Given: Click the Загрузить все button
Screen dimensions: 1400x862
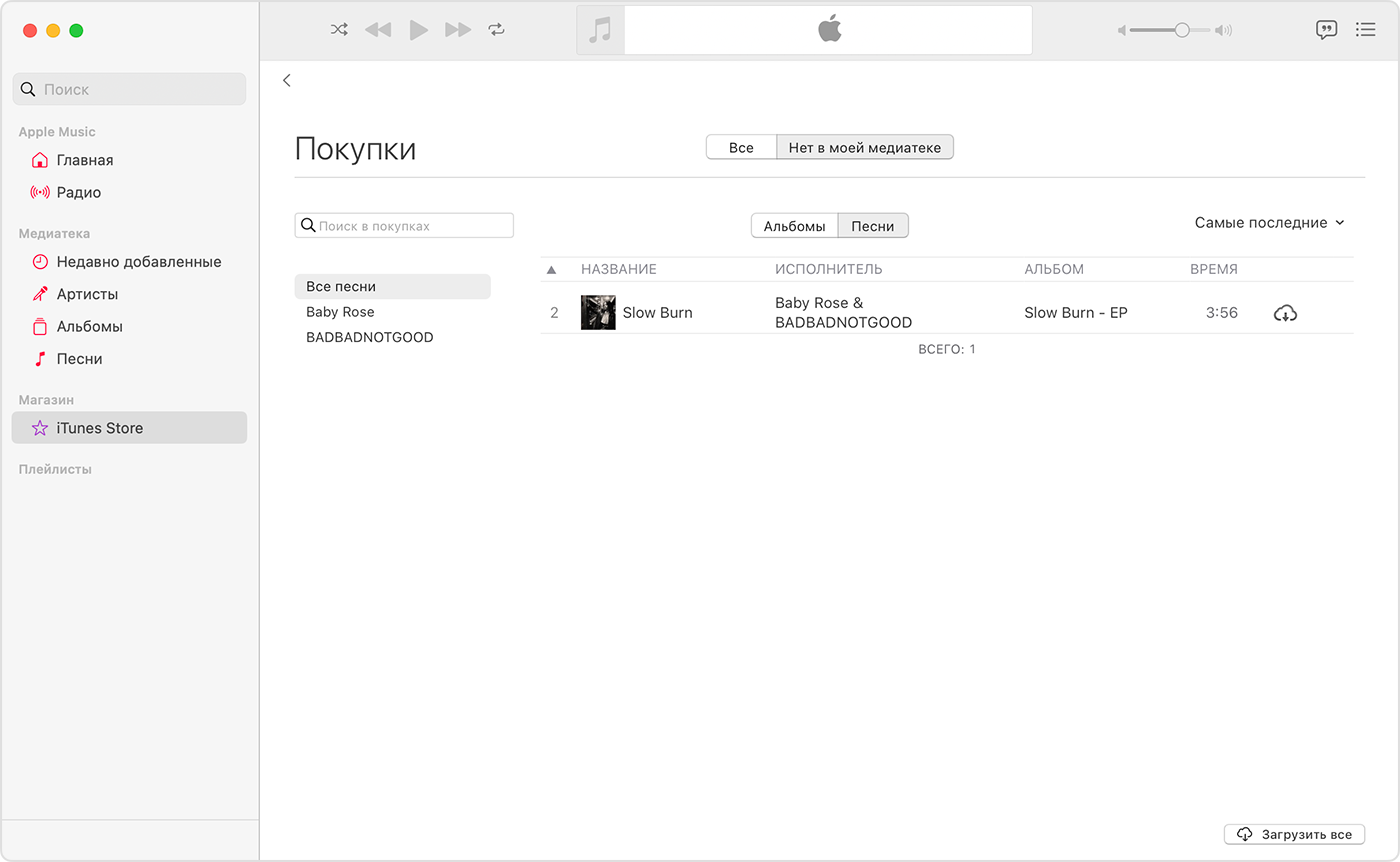Looking at the screenshot, I should pos(1294,834).
